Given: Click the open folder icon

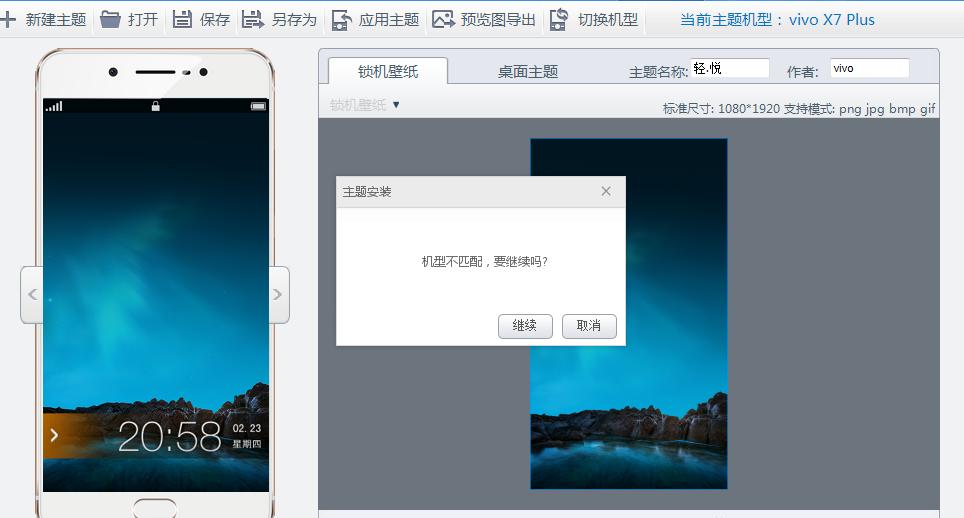Looking at the screenshot, I should 110,20.
